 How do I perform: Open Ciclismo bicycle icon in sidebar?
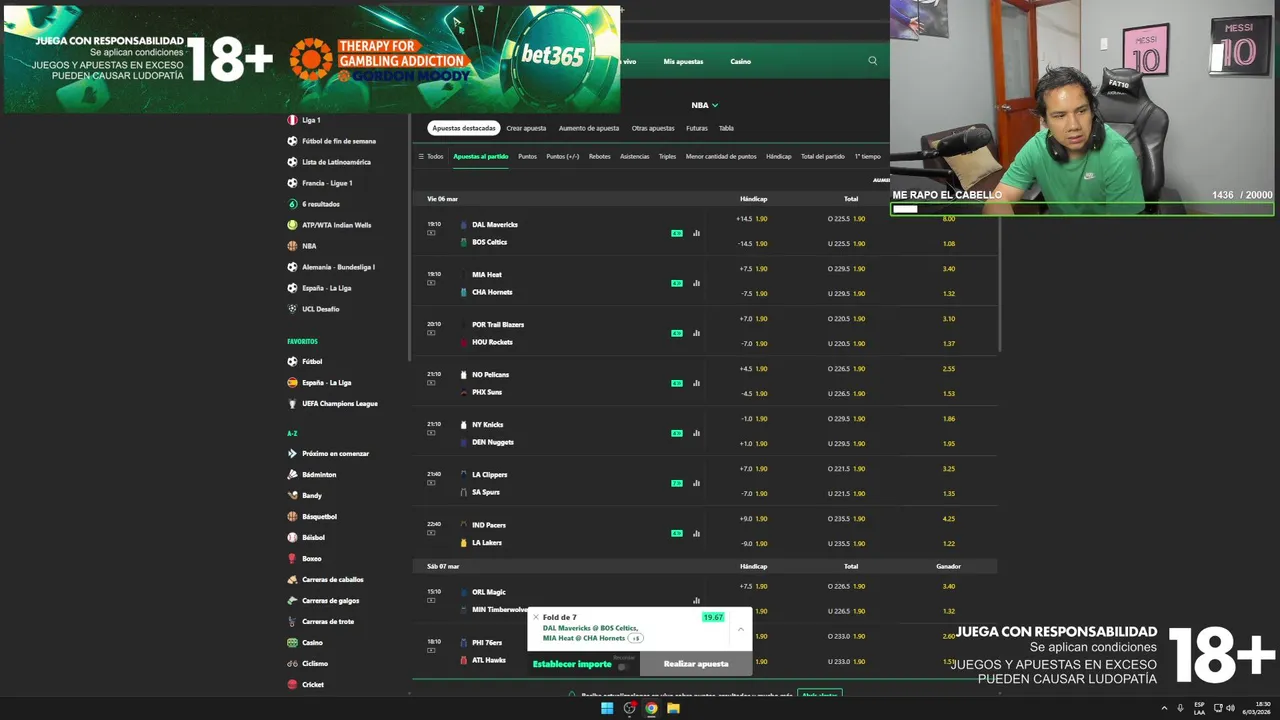292,663
